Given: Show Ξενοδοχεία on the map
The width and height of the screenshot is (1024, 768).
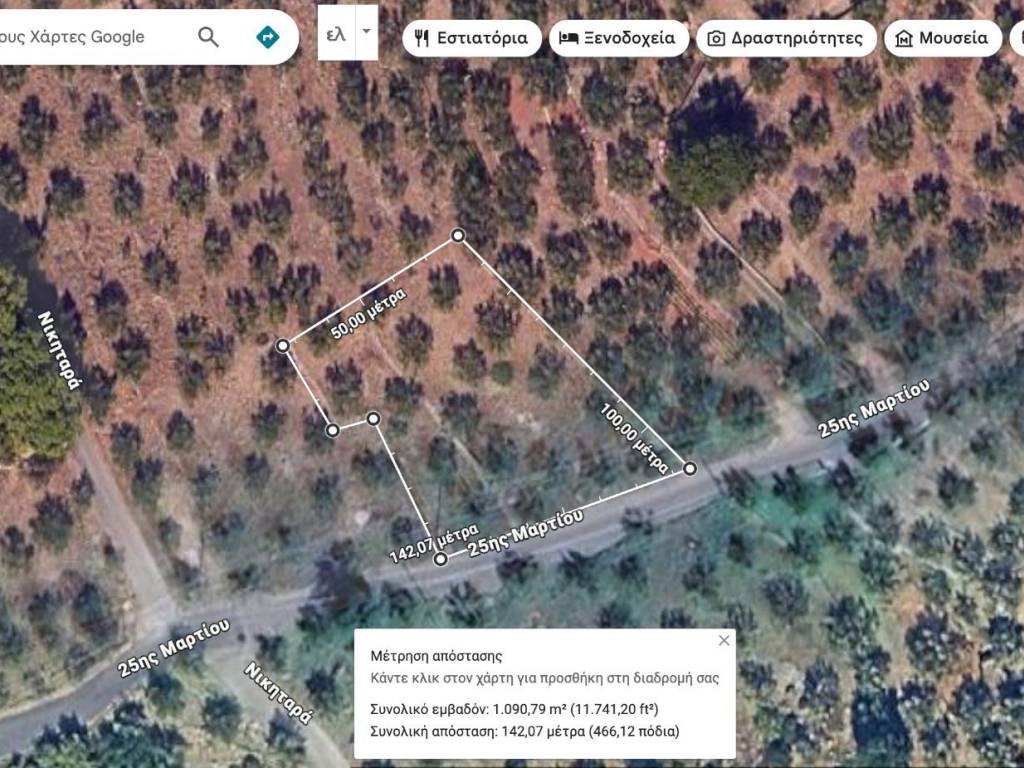Looking at the screenshot, I should [x=619, y=39].
